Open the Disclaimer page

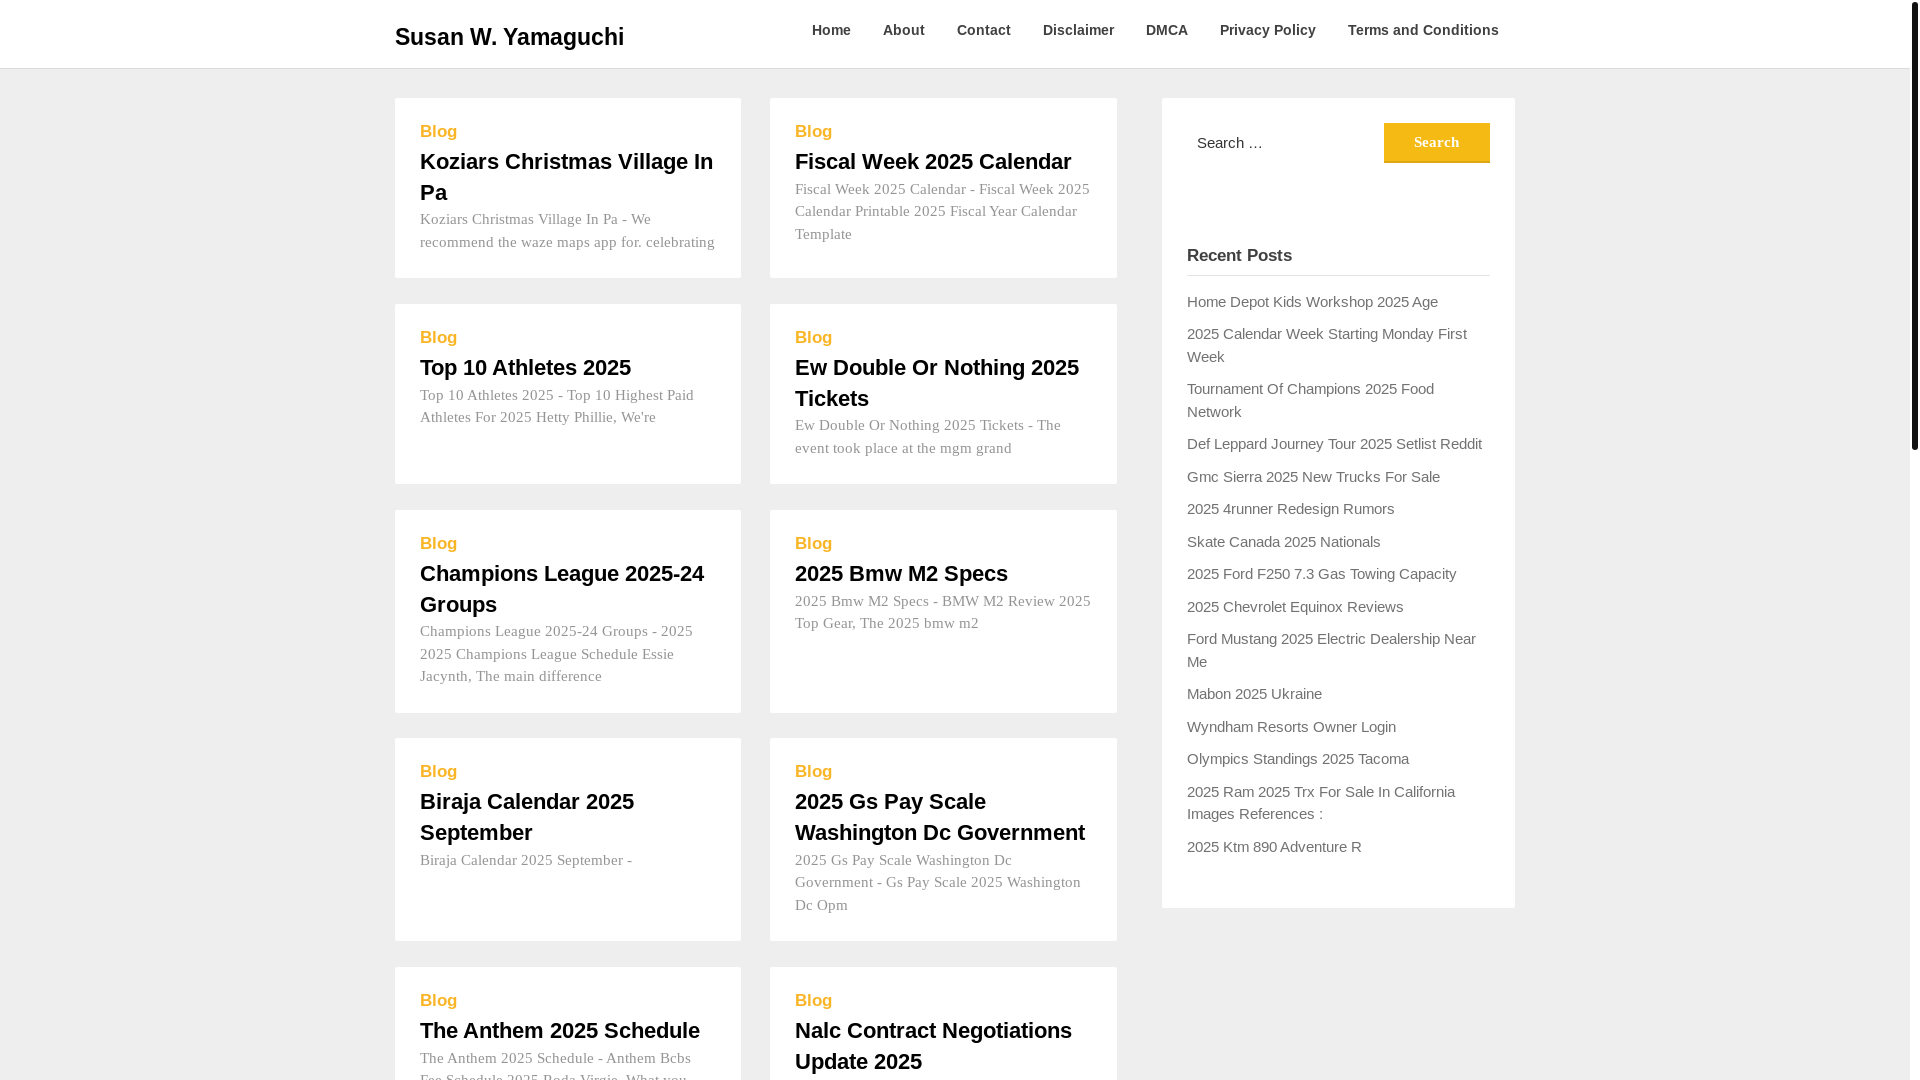[x=1078, y=30]
